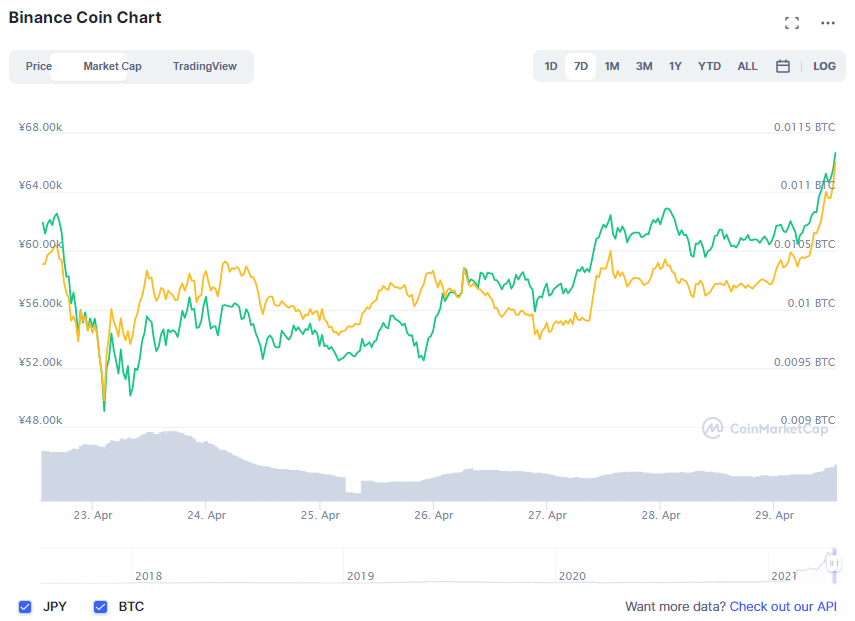
Task: Select the 1Y time range
Action: point(675,67)
